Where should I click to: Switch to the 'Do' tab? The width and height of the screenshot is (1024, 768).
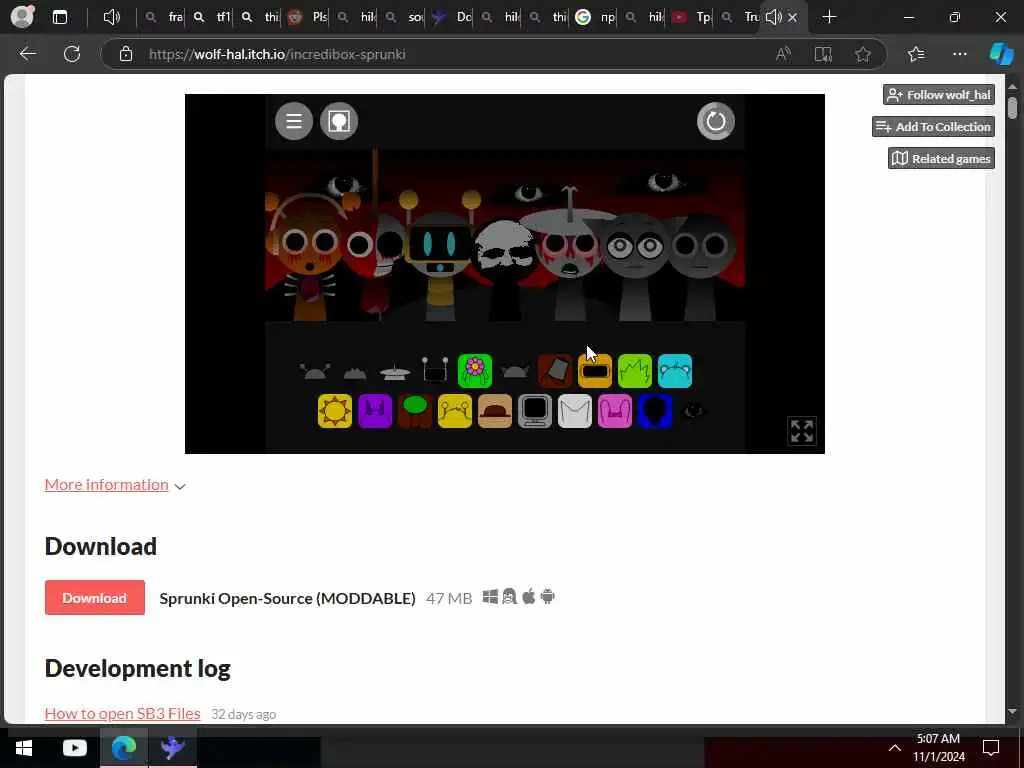coord(453,17)
